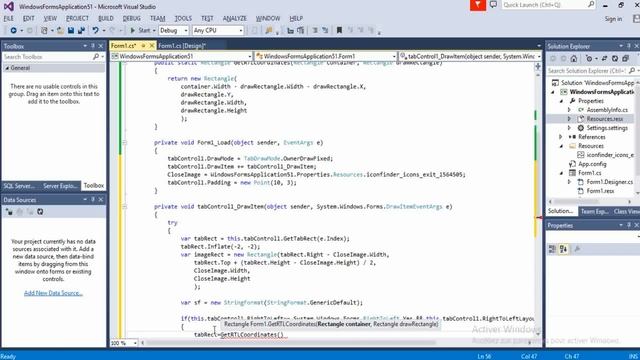Start debugging with the Start button
The image size is (640, 360).
click(x=140, y=31)
